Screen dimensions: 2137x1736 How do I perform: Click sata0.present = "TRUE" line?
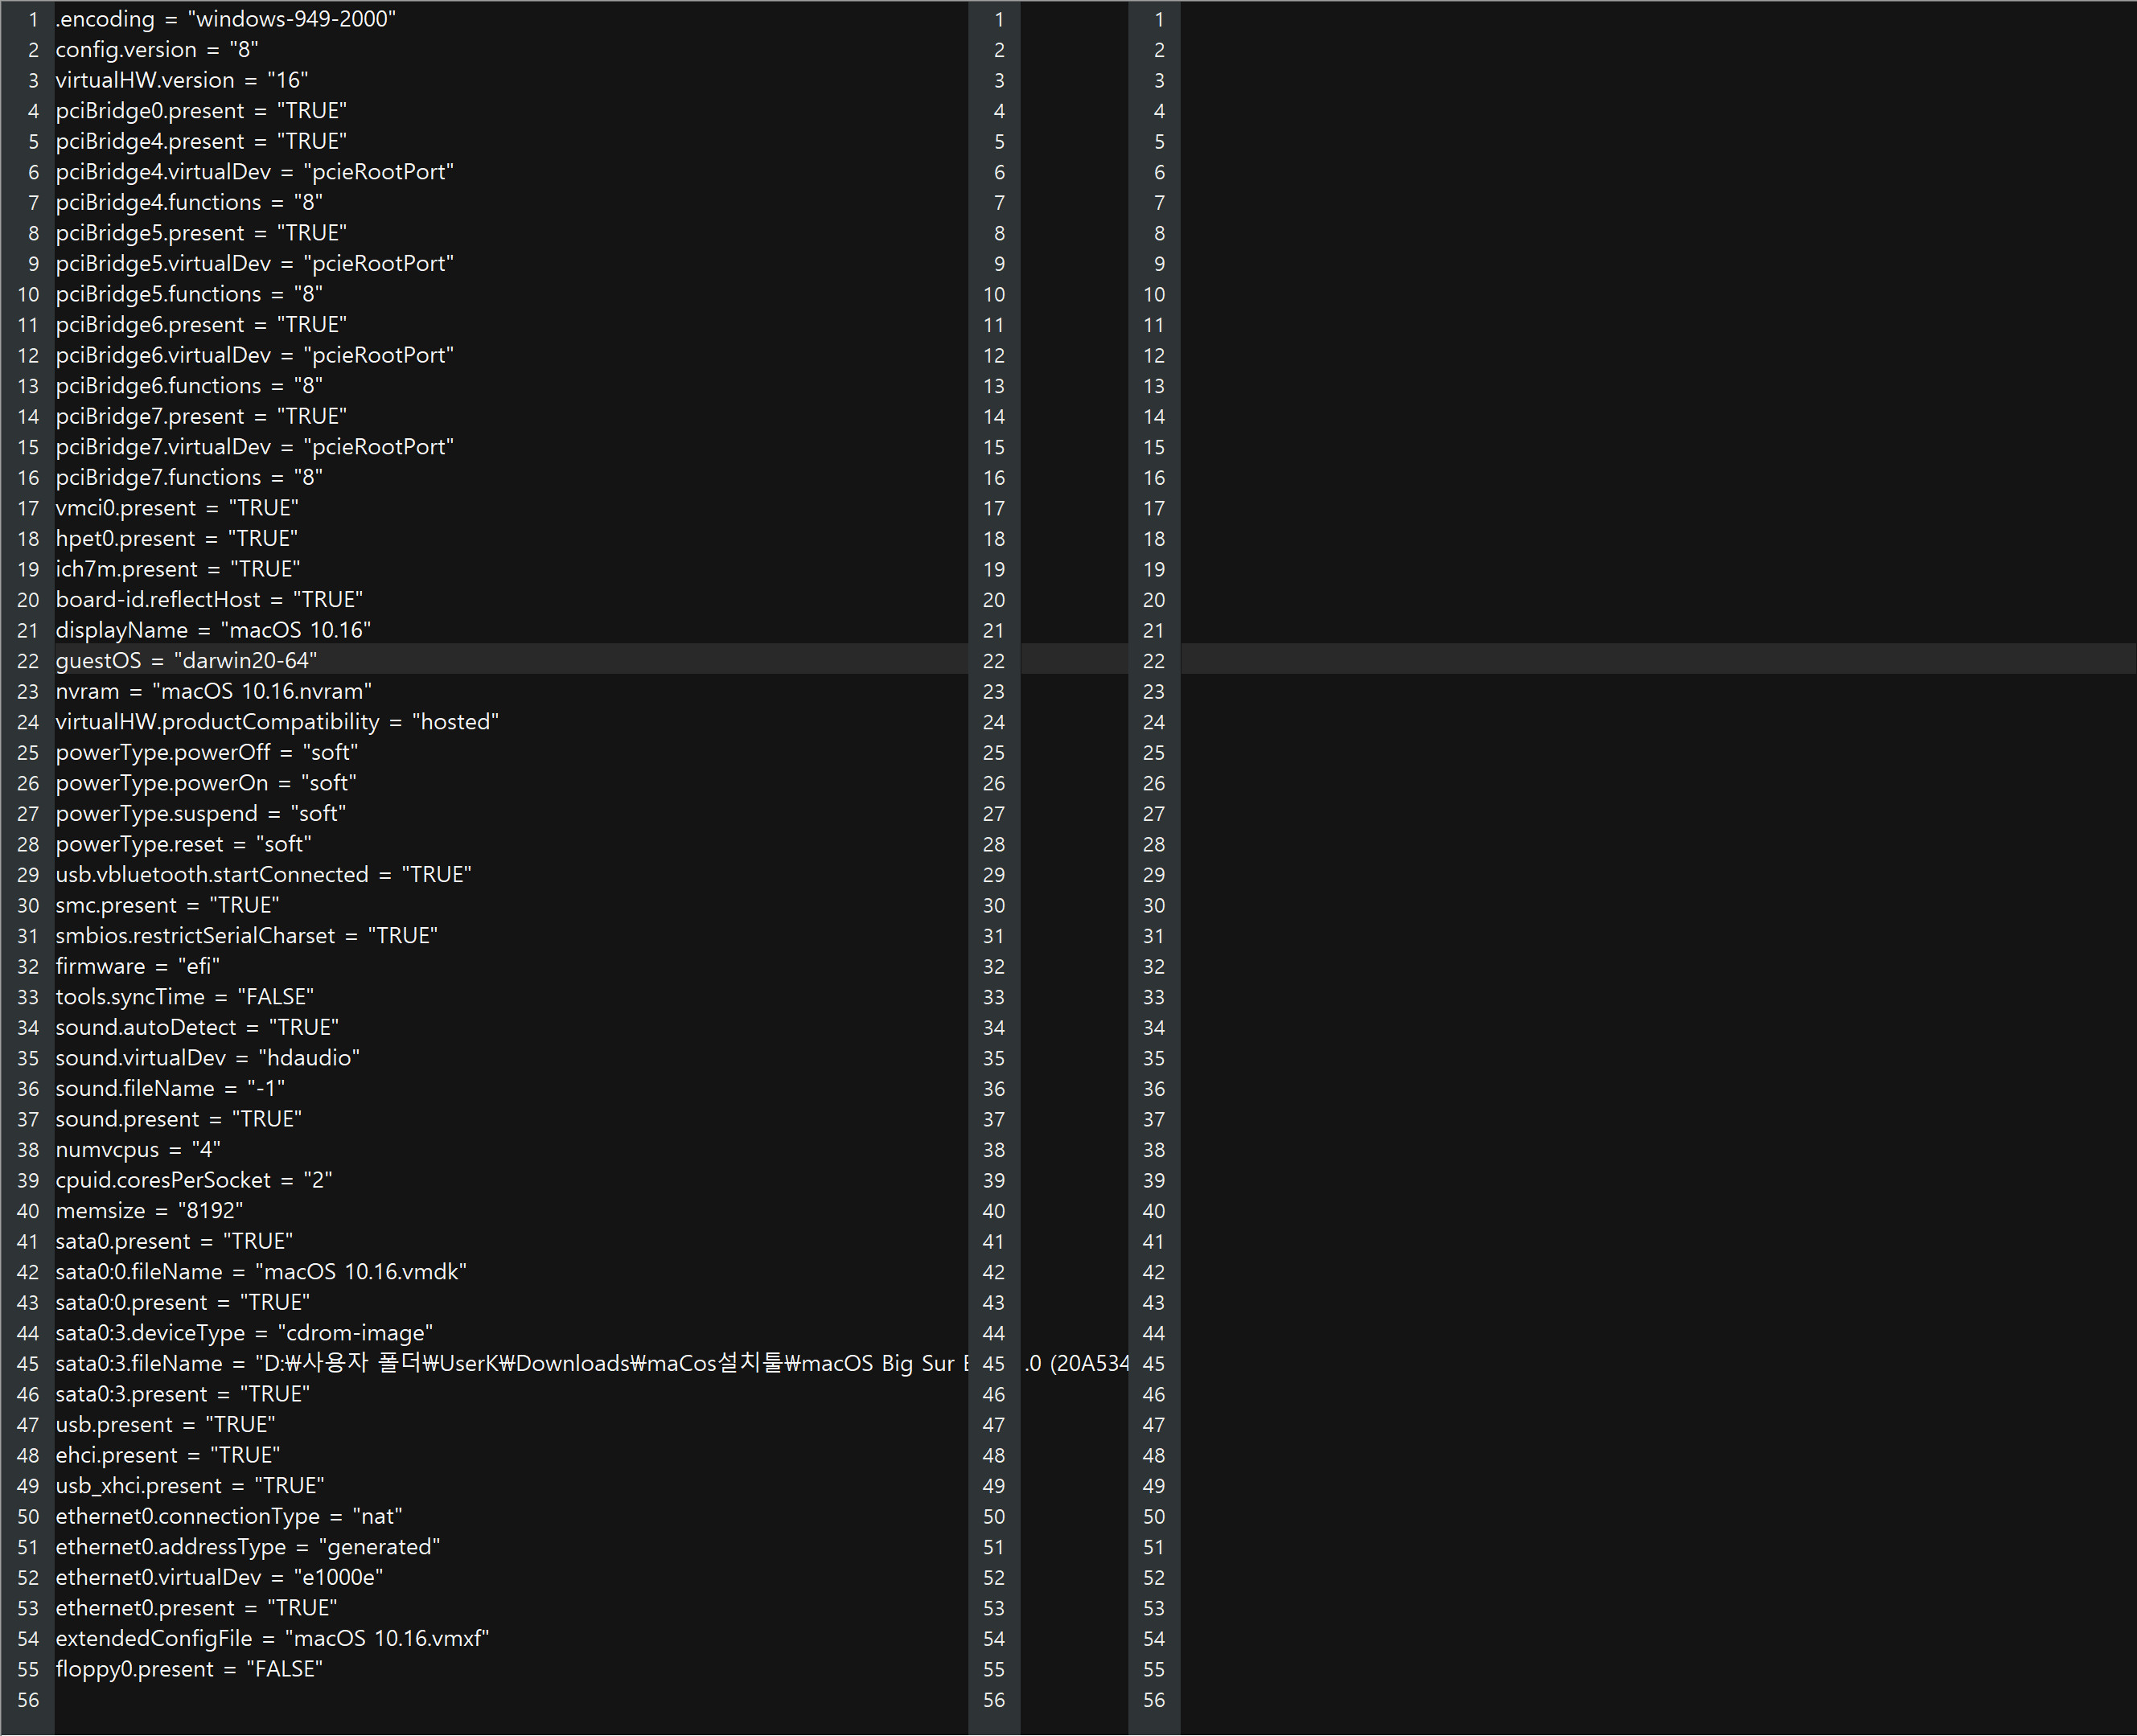[174, 1242]
